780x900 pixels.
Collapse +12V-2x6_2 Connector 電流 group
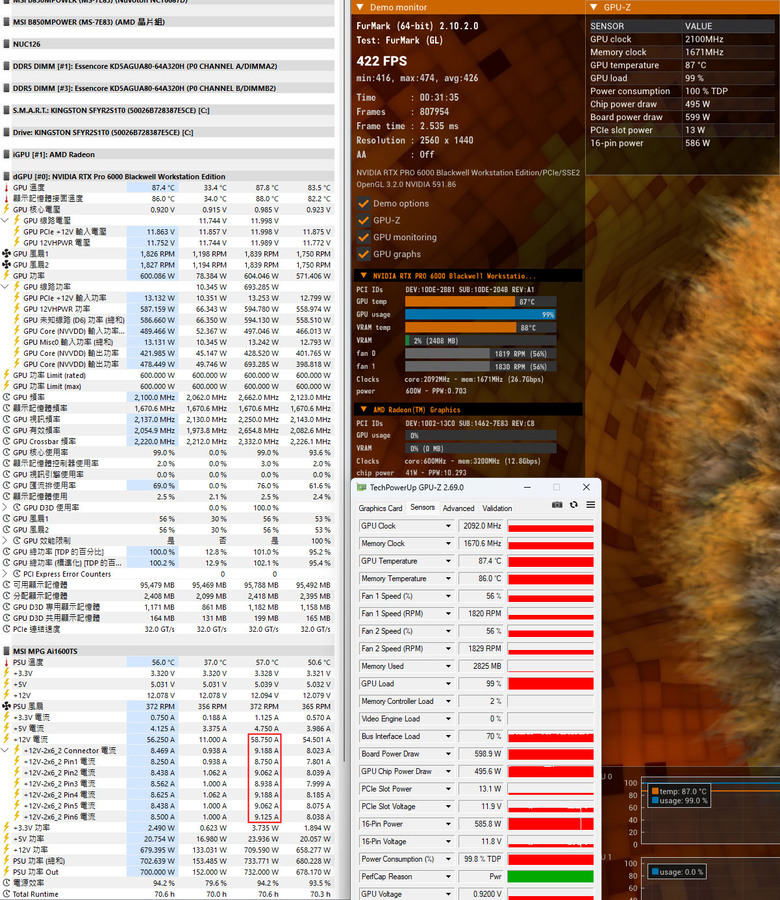click(5, 750)
